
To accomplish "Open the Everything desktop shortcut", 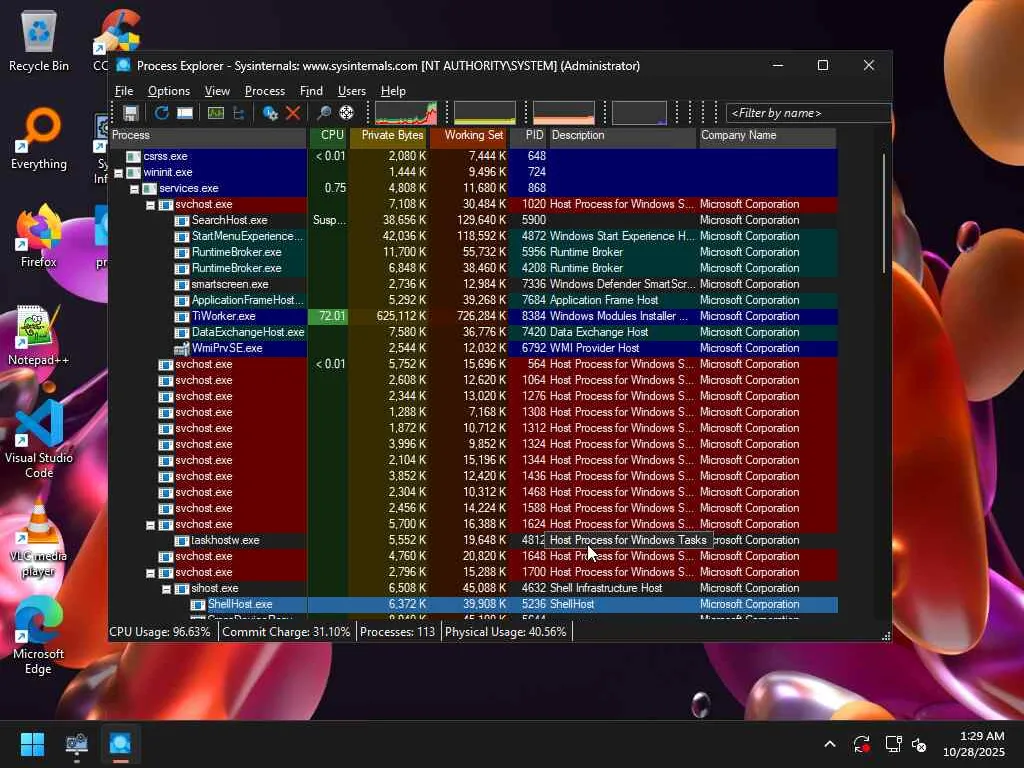I will 39,138.
